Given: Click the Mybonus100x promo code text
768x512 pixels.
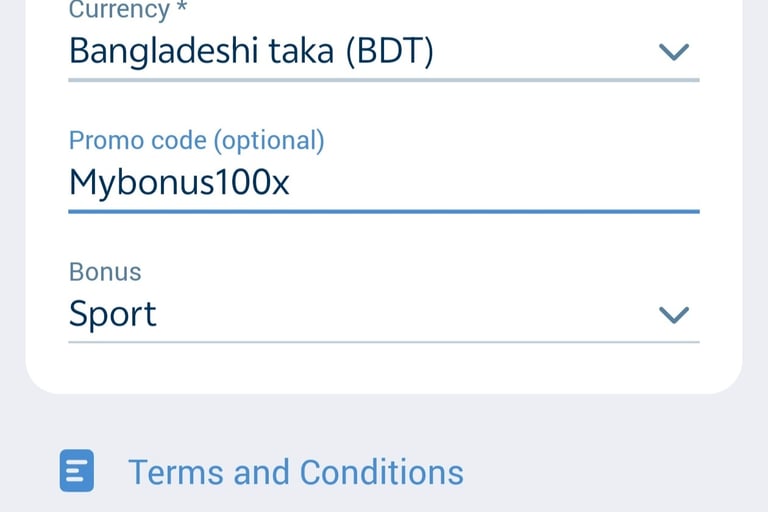Looking at the screenshot, I should (x=179, y=183).
